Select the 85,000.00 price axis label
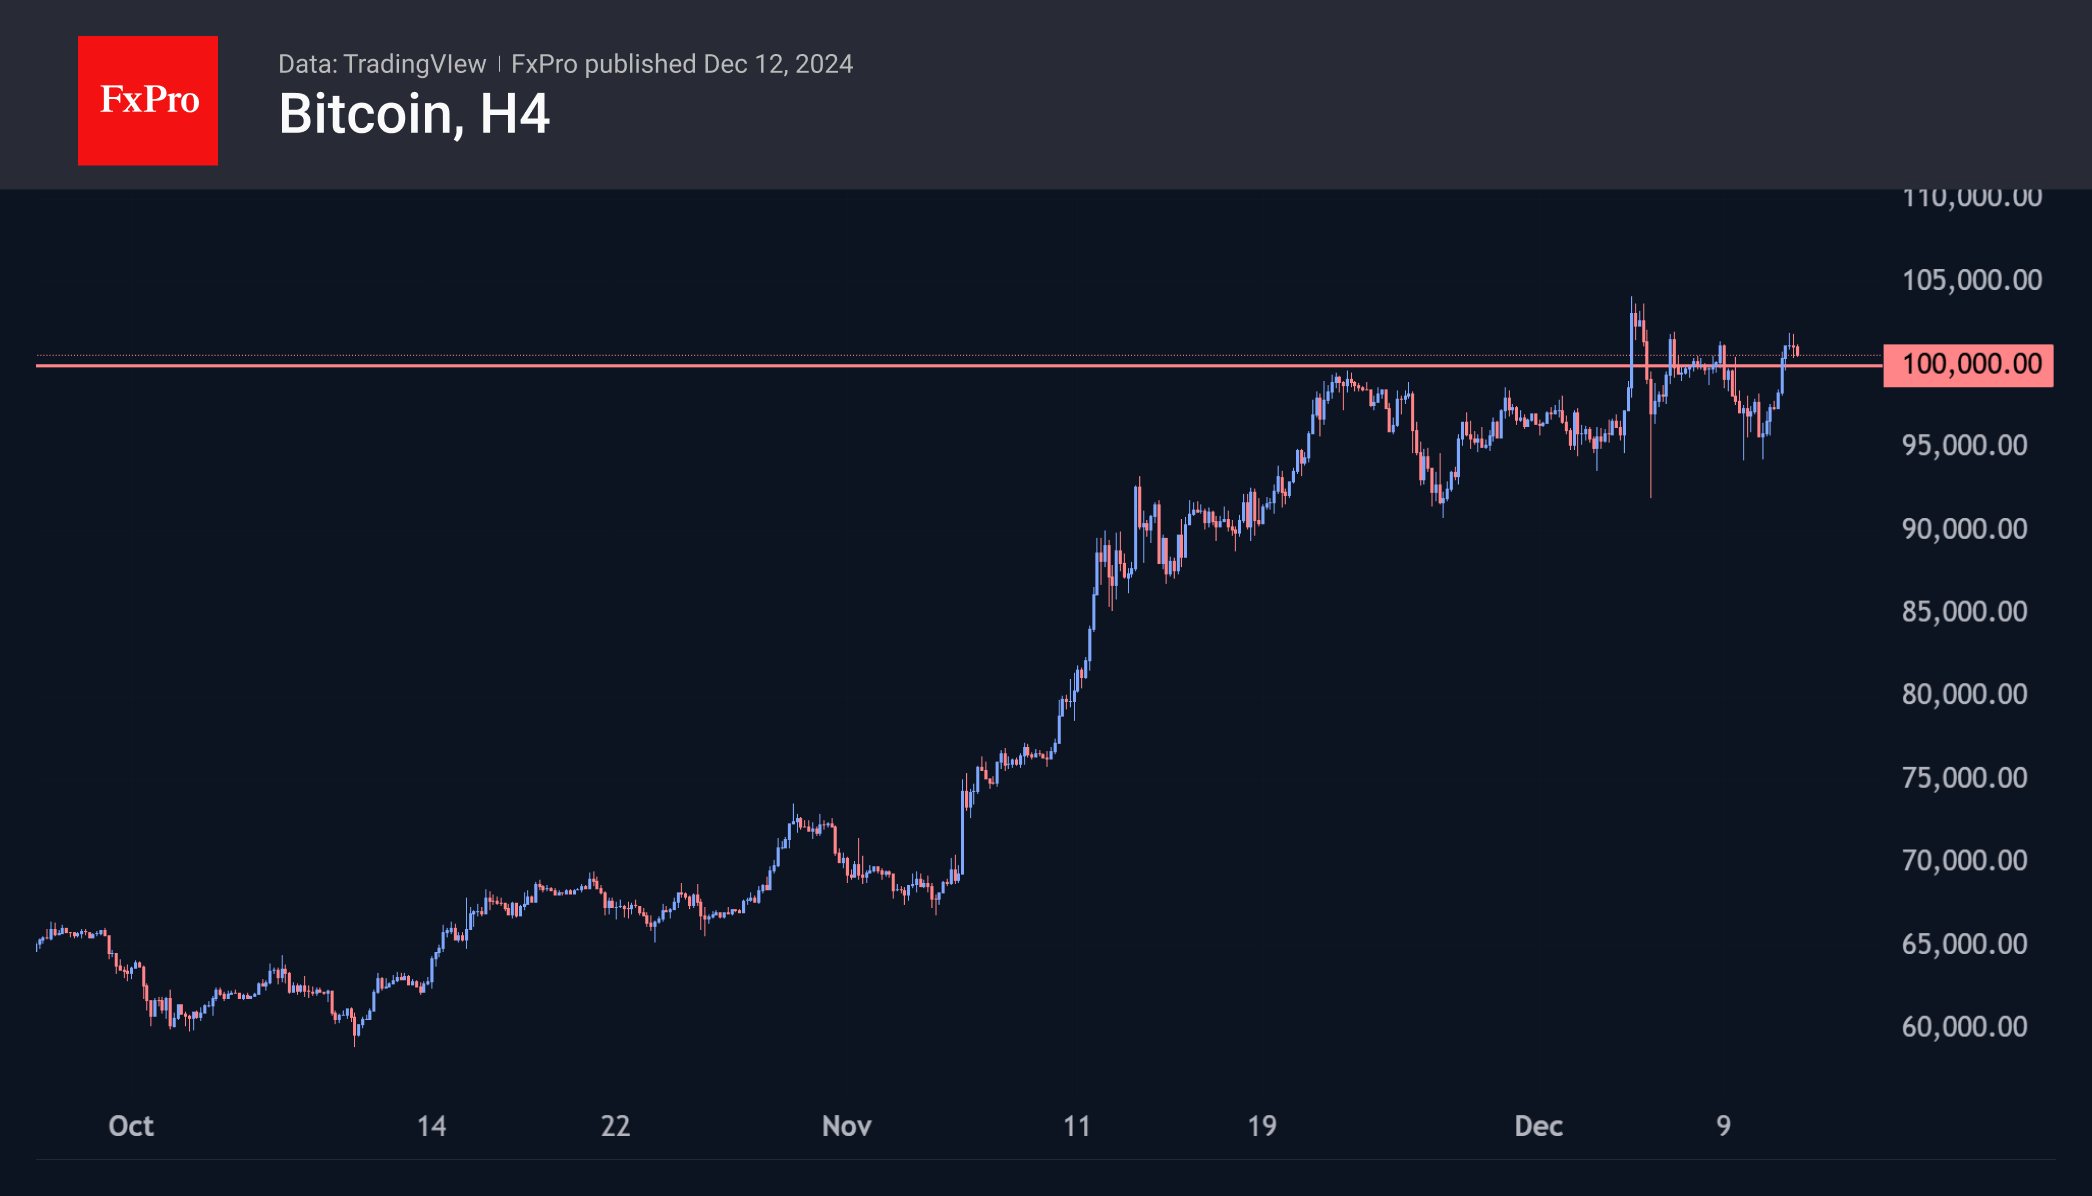The width and height of the screenshot is (2092, 1196). (x=1964, y=611)
